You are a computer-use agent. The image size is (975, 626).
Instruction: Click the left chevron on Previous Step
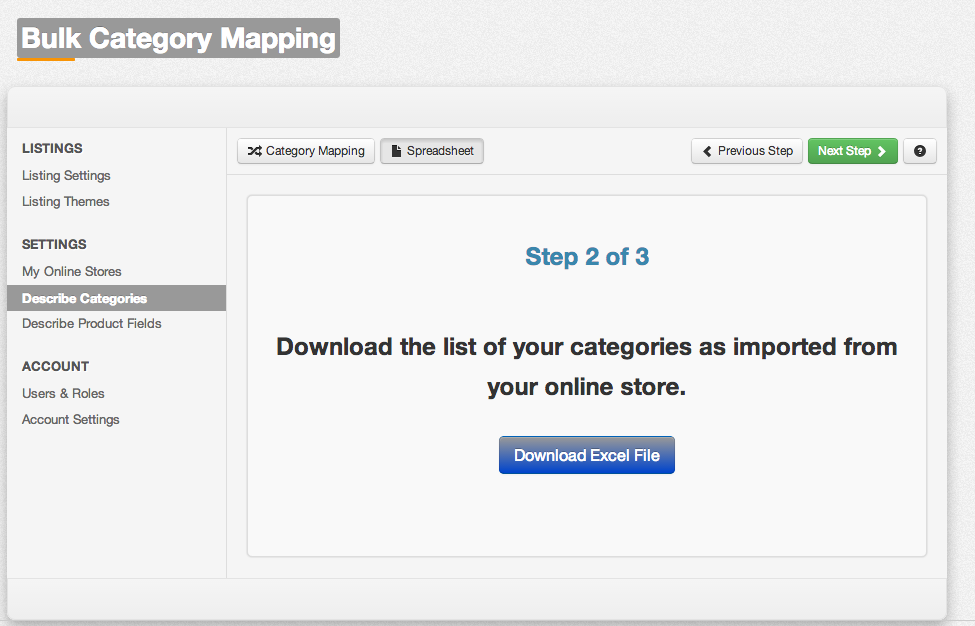[x=707, y=151]
